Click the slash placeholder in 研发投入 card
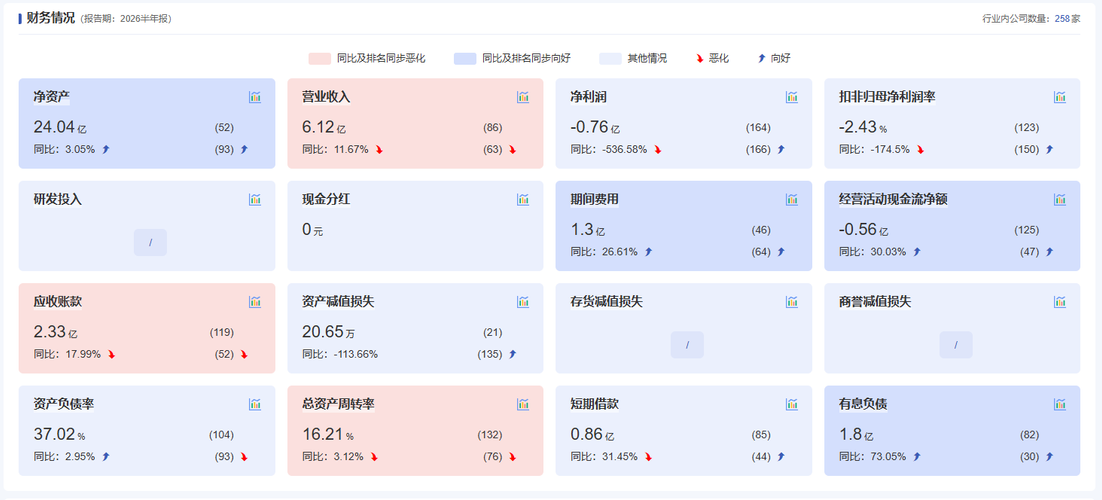The height and width of the screenshot is (500, 1102). [150, 243]
